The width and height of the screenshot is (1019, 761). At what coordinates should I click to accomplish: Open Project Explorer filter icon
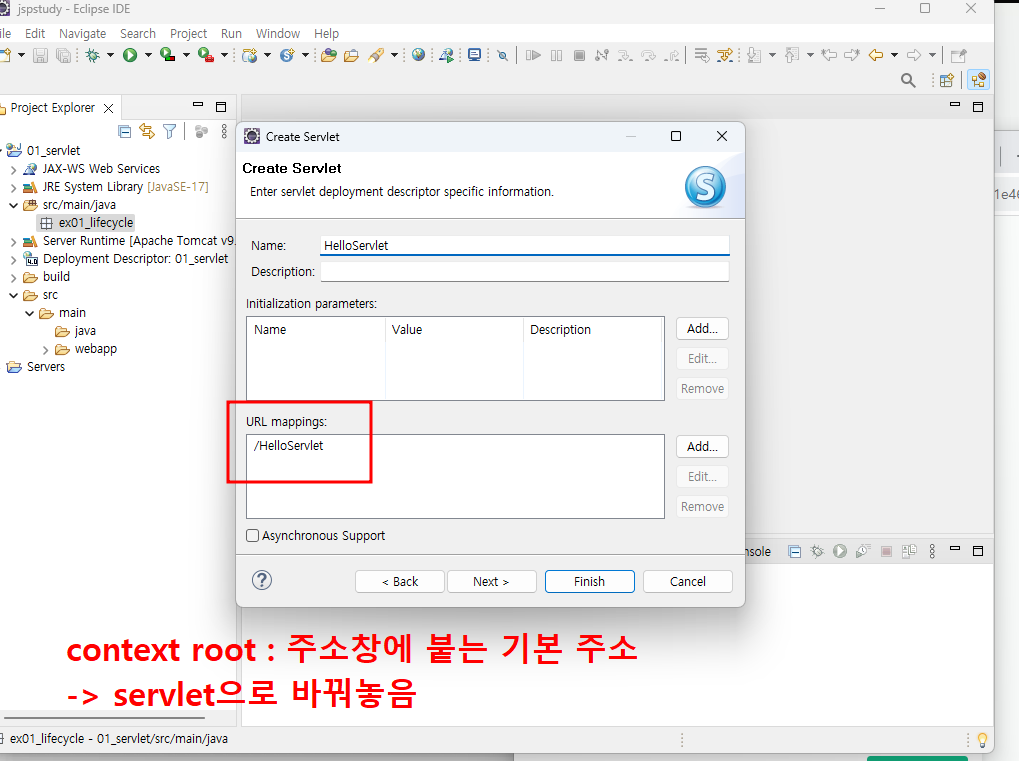[x=170, y=132]
